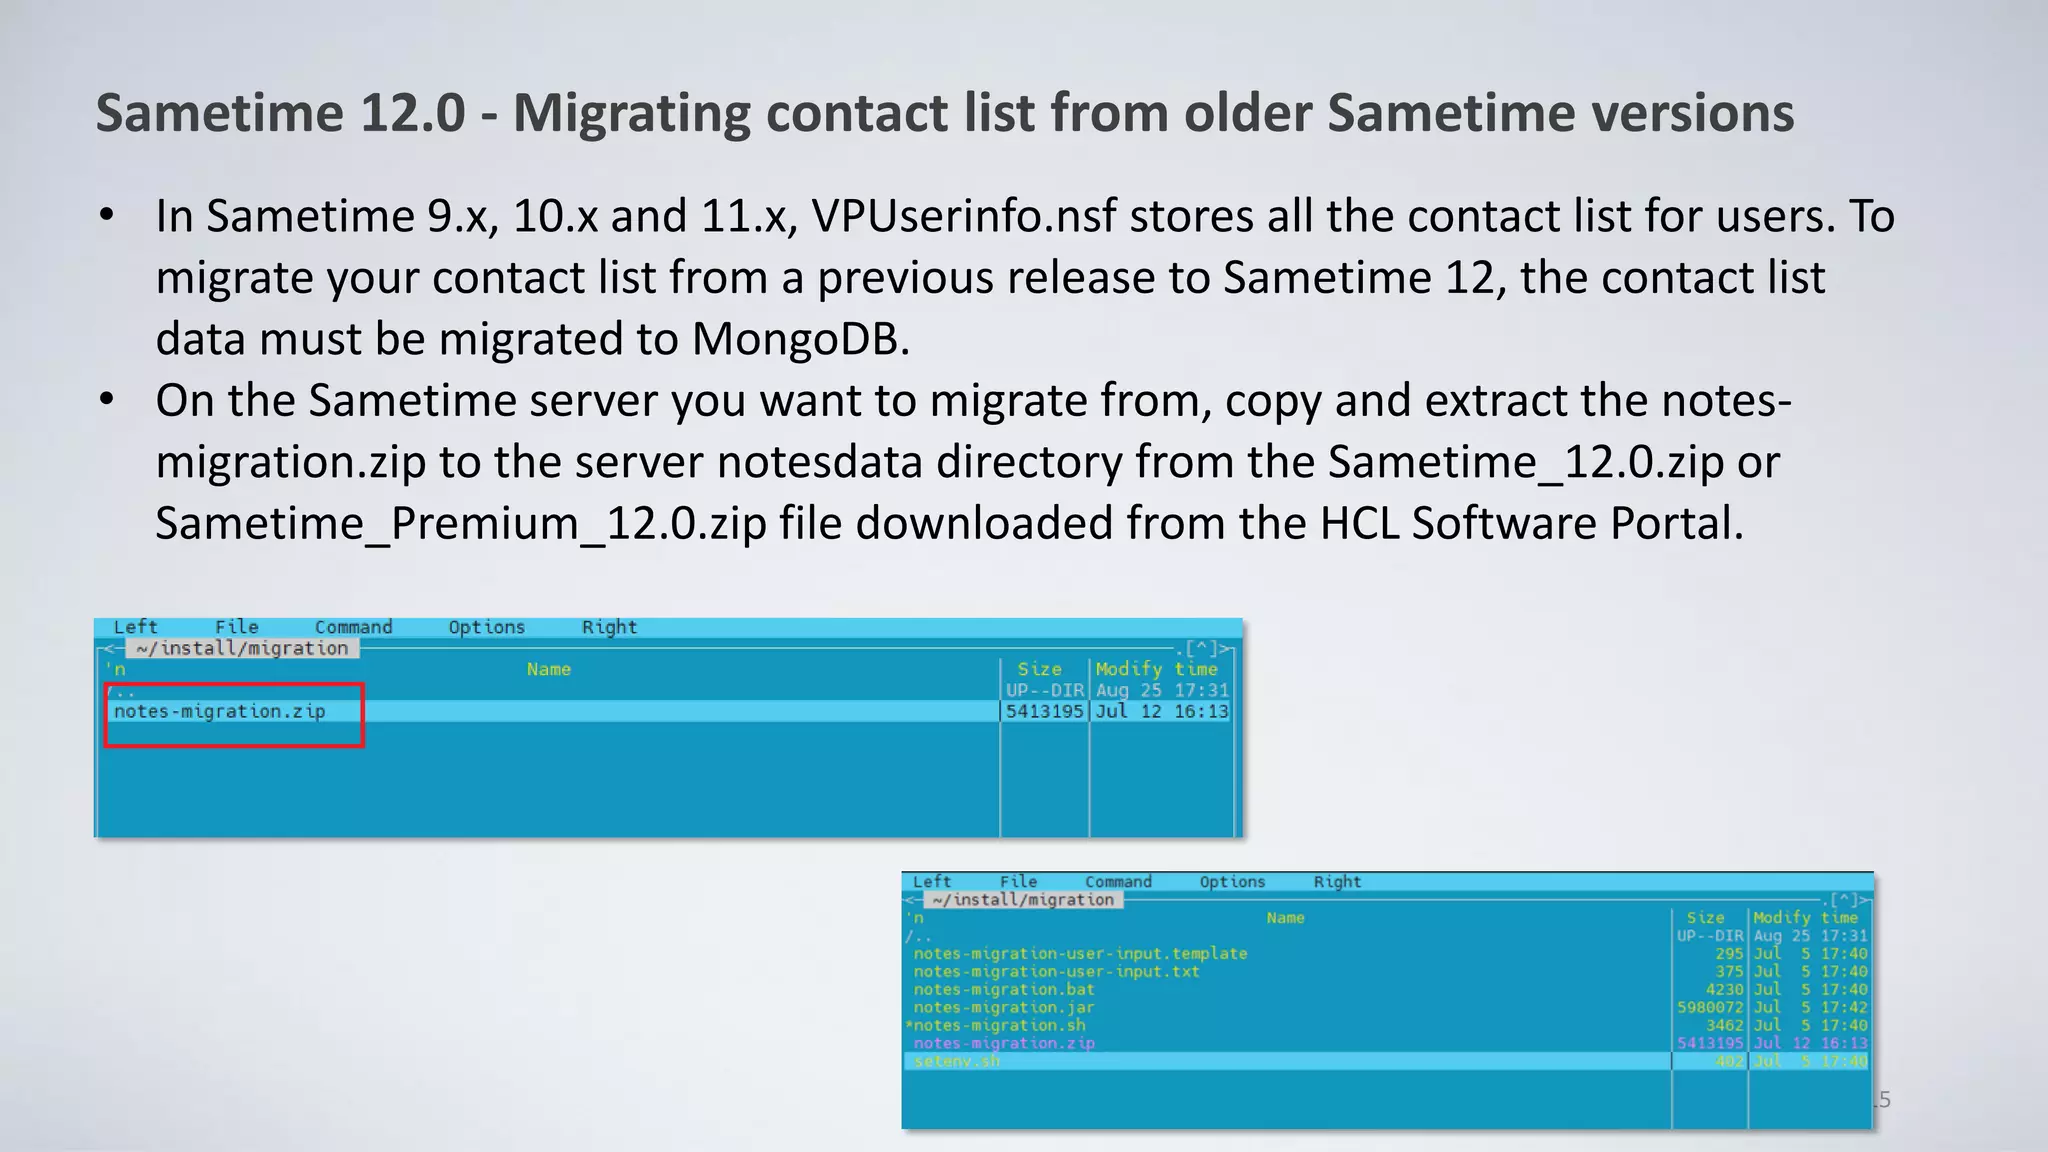Viewport: 2048px width, 1152px height.
Task: Select notes-migration.bat file
Action: point(1004,989)
